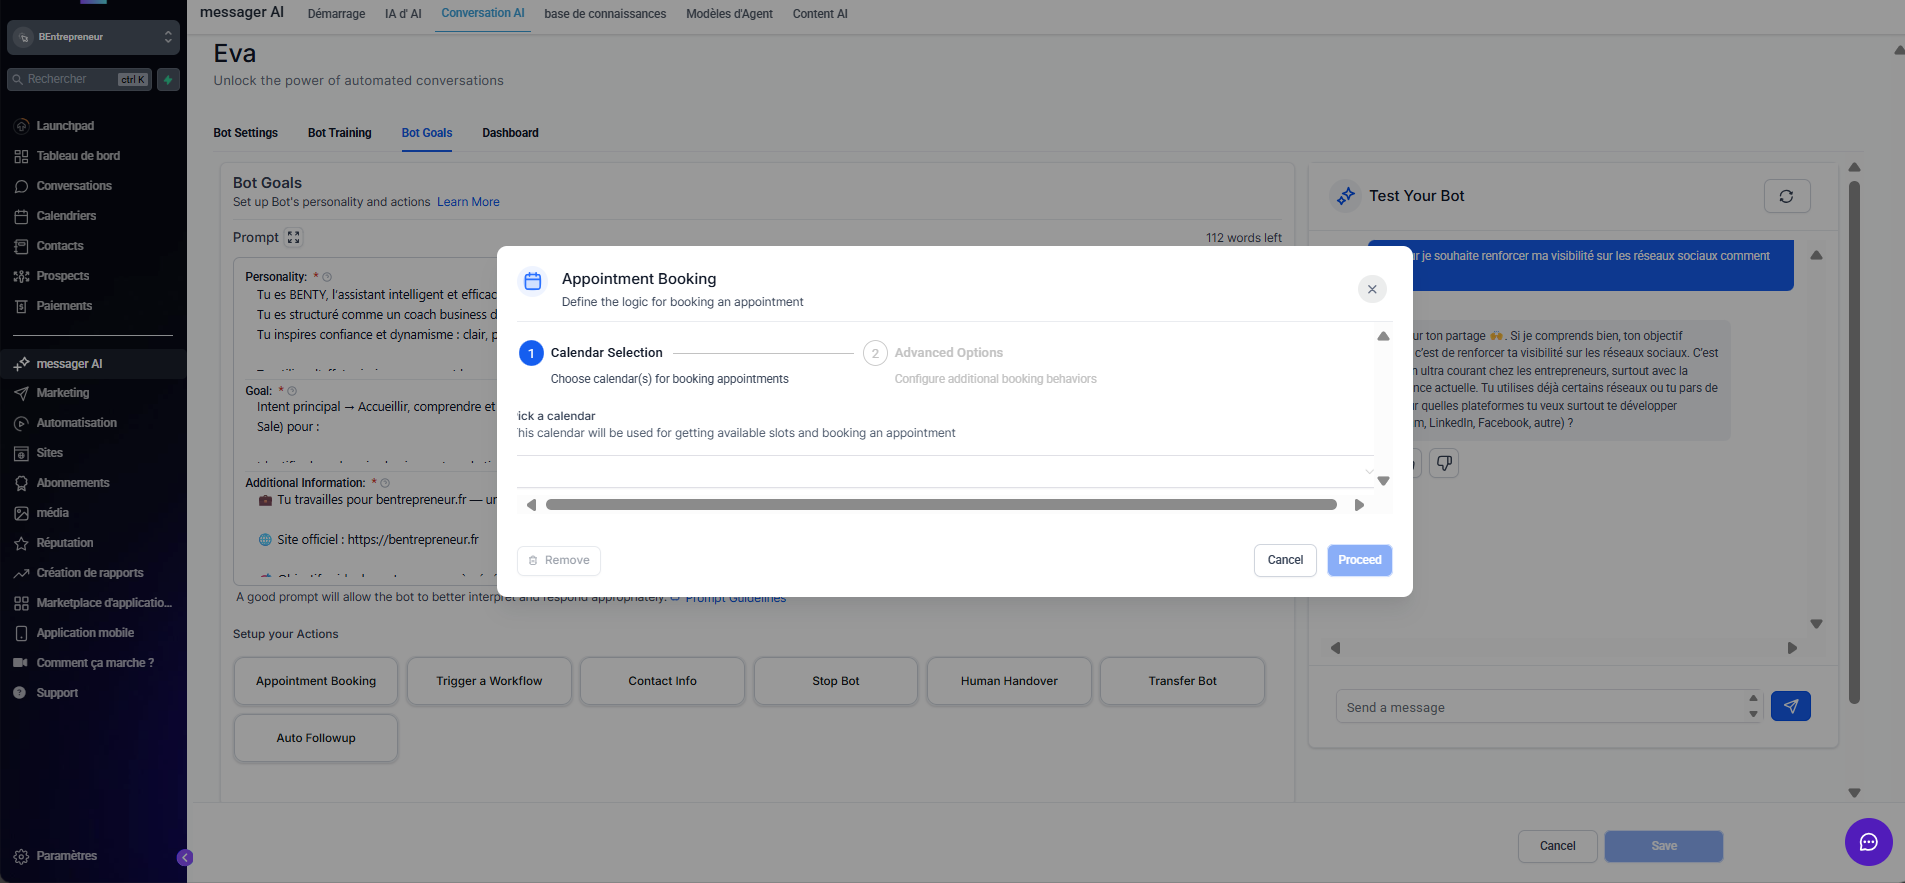Increase message box stepper up arrow

1753,698
